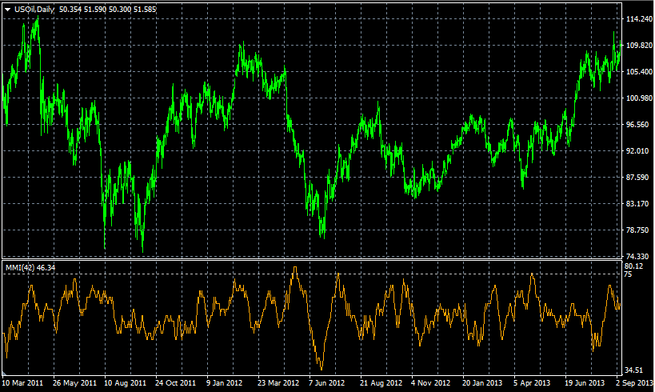Pick the 100.980 price axis label
This screenshot has height=392, width=655.
click(639, 98)
